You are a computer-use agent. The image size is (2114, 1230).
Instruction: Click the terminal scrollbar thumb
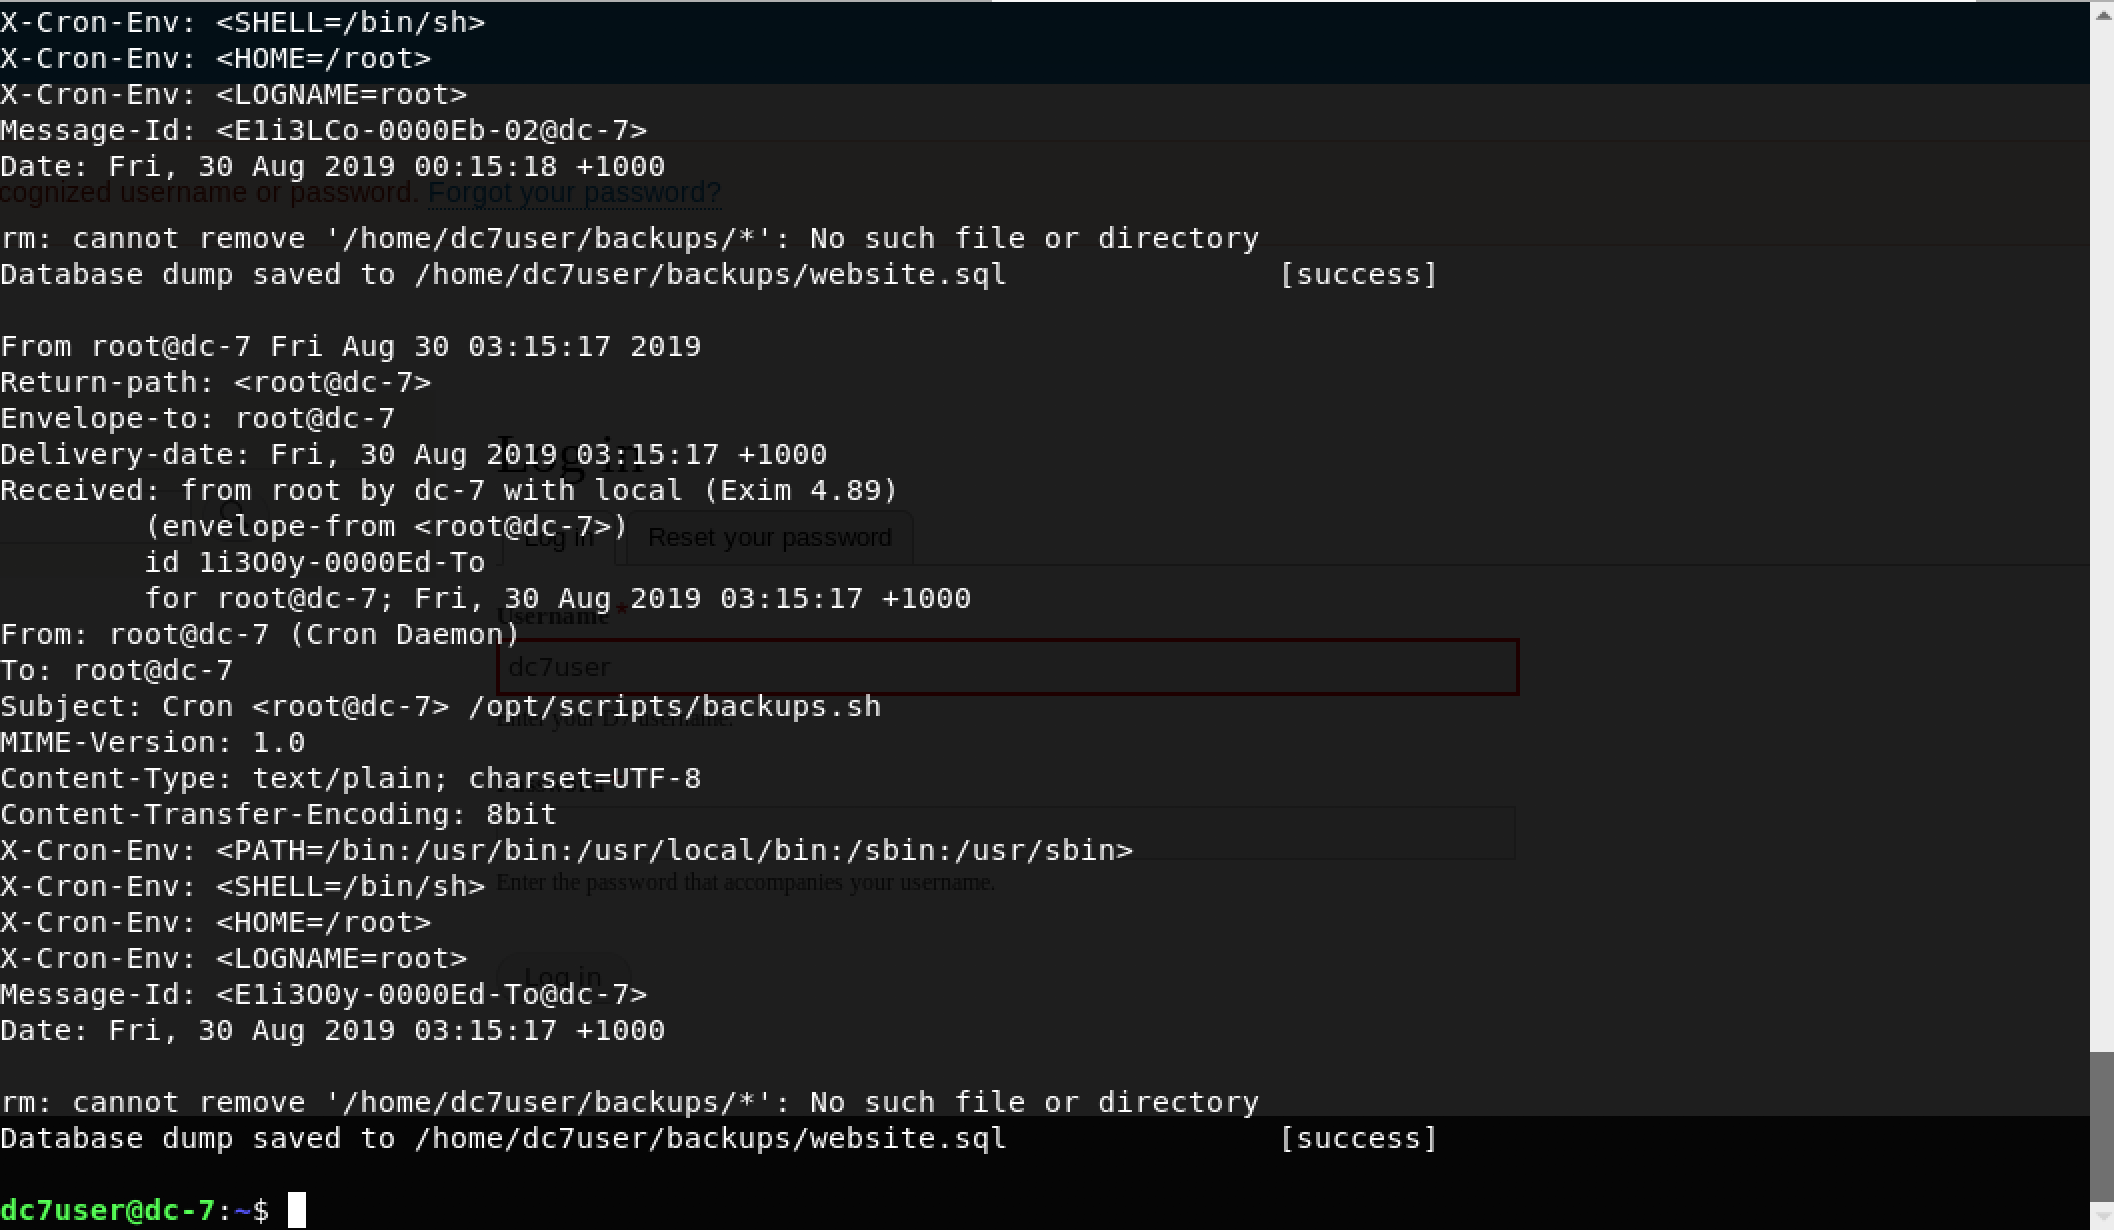[2101, 1125]
